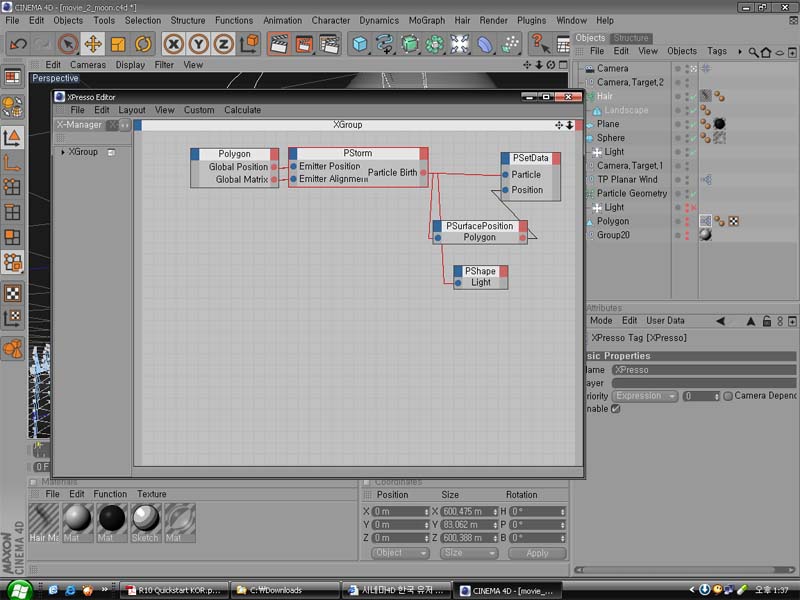This screenshot has width=800, height=600.
Task: Toggle Y axis lock
Action: pyautogui.click(x=198, y=44)
